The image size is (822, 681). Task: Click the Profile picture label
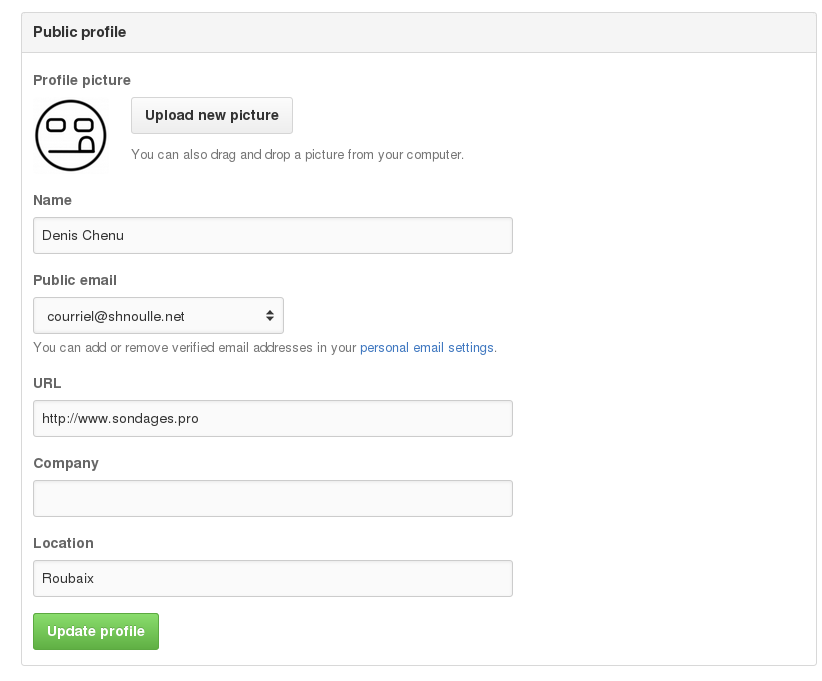click(82, 80)
